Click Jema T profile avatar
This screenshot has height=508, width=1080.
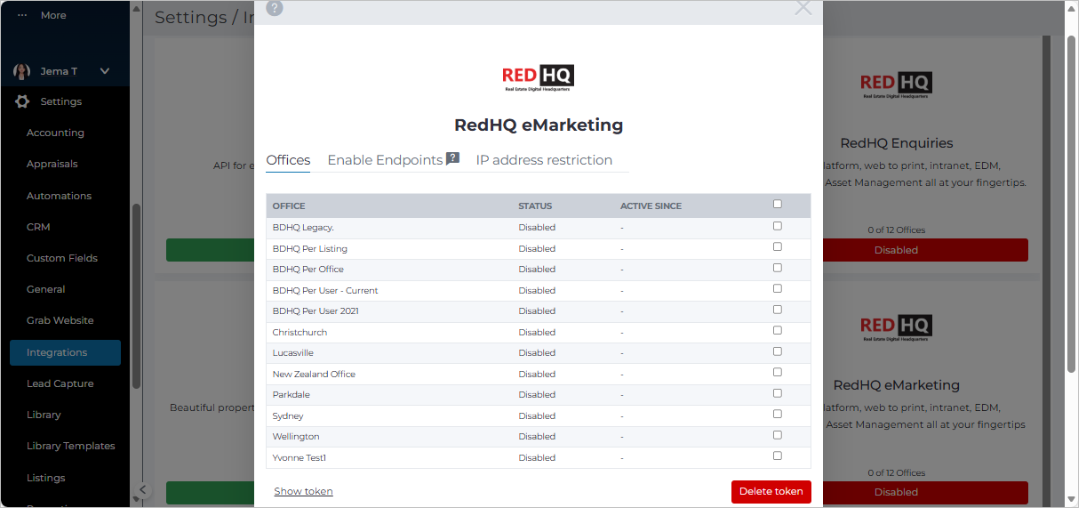tap(21, 71)
